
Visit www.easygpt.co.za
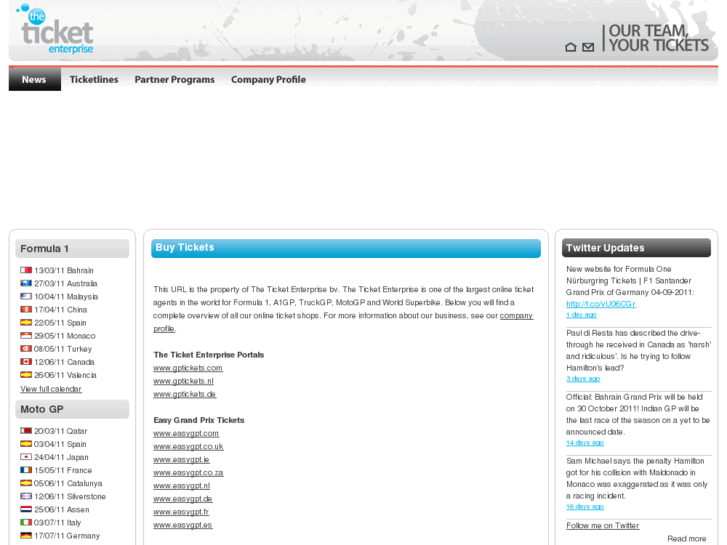tap(188, 472)
